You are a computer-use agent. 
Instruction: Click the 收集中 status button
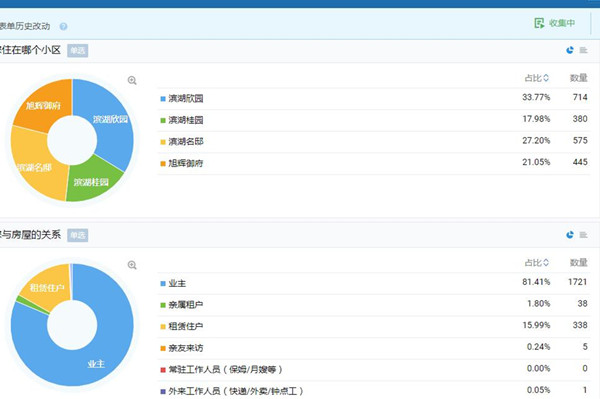pyautogui.click(x=555, y=23)
